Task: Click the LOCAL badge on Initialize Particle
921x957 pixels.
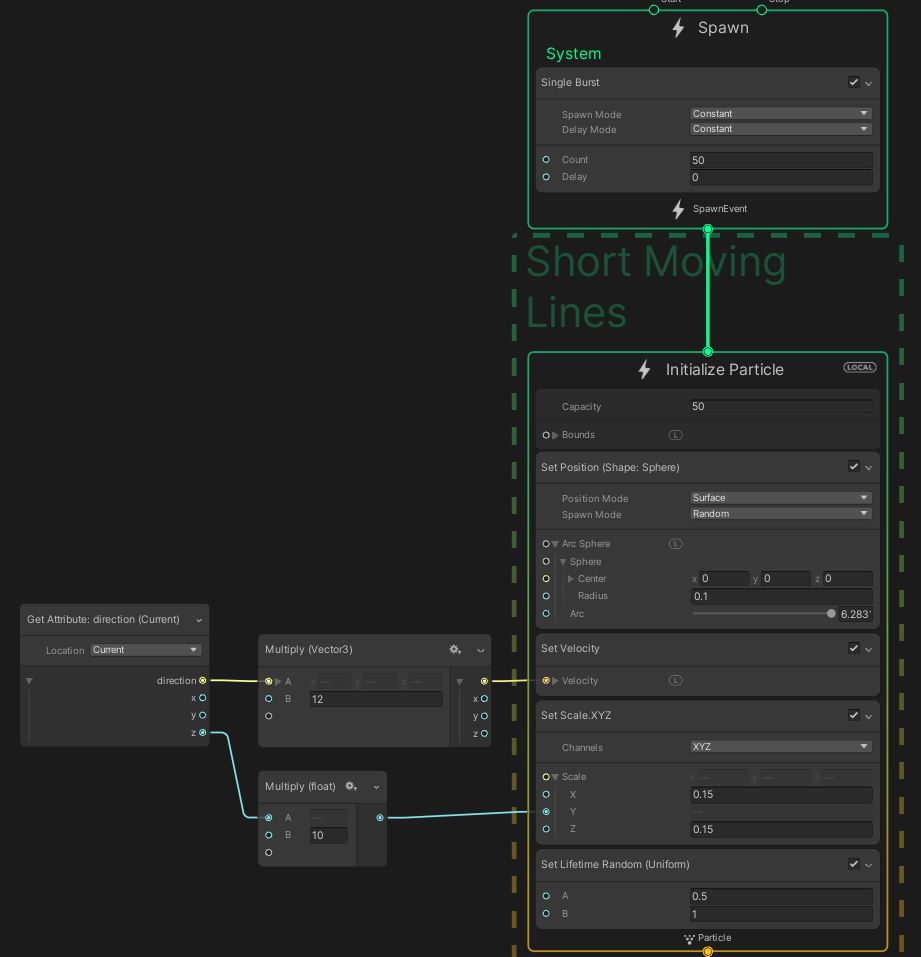Action: tap(859, 367)
